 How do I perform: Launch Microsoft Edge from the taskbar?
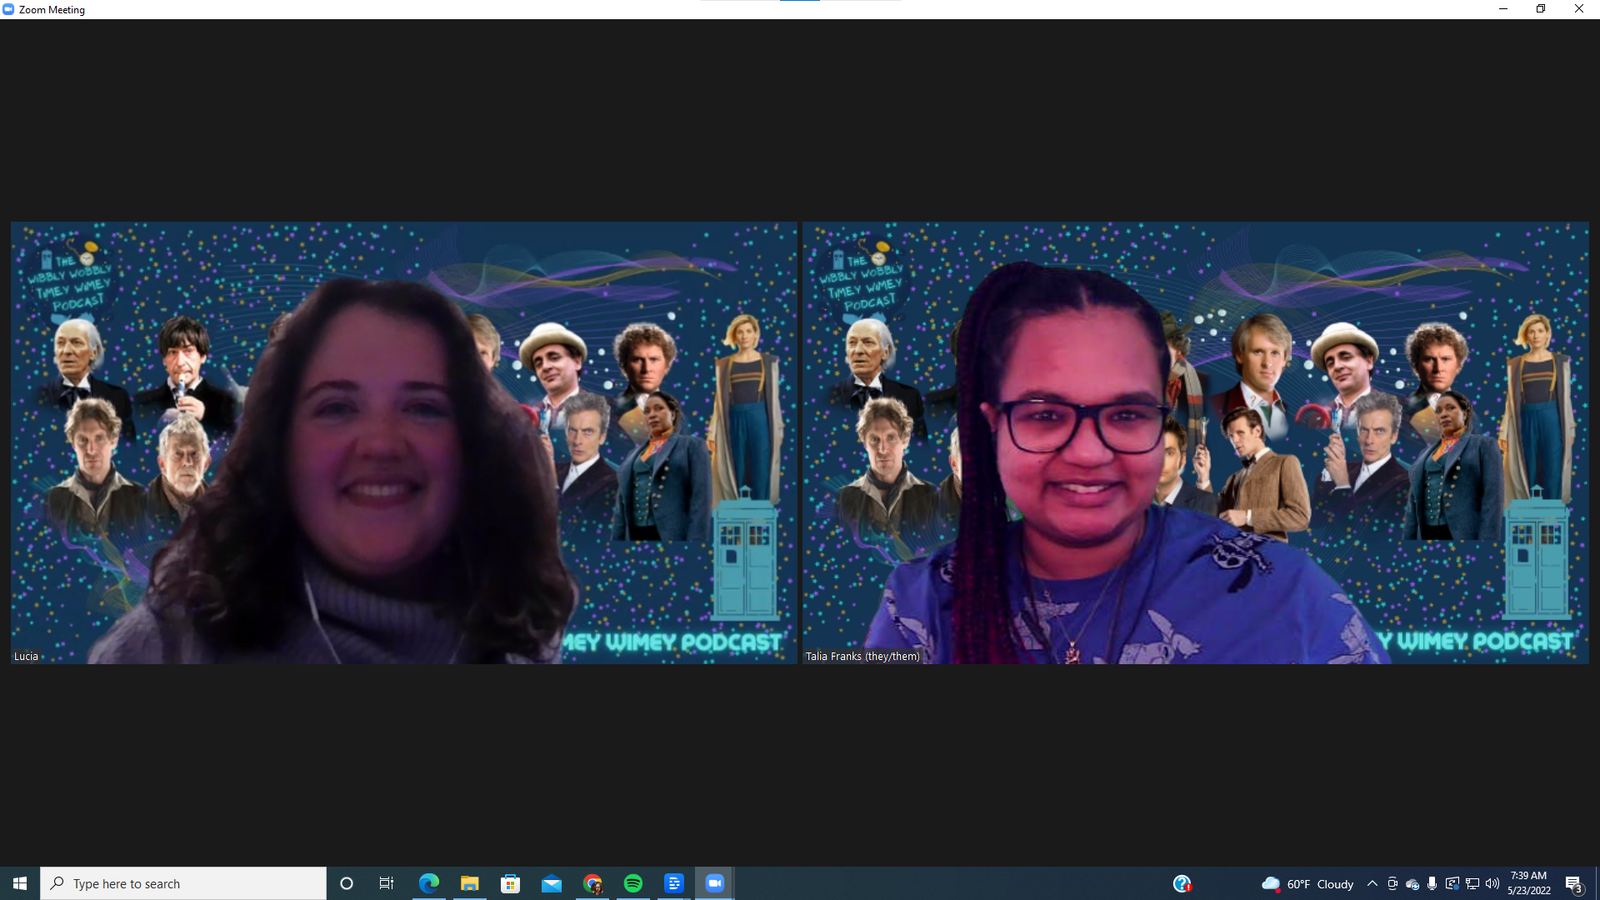(x=429, y=883)
